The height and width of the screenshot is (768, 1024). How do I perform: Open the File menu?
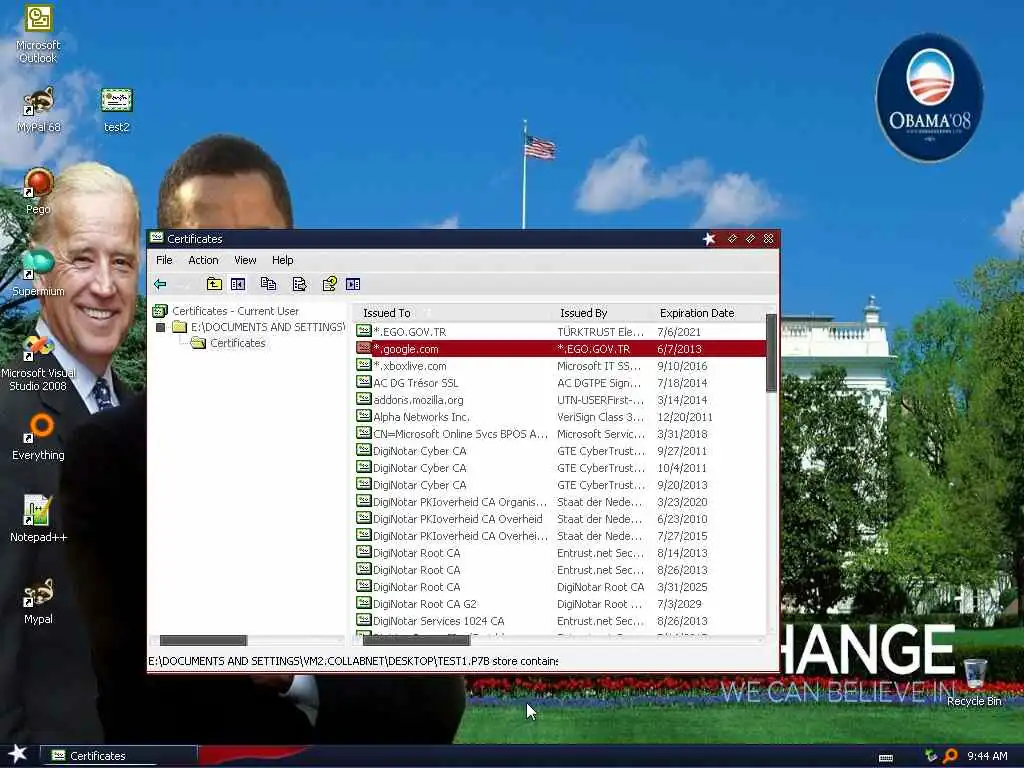(x=164, y=260)
